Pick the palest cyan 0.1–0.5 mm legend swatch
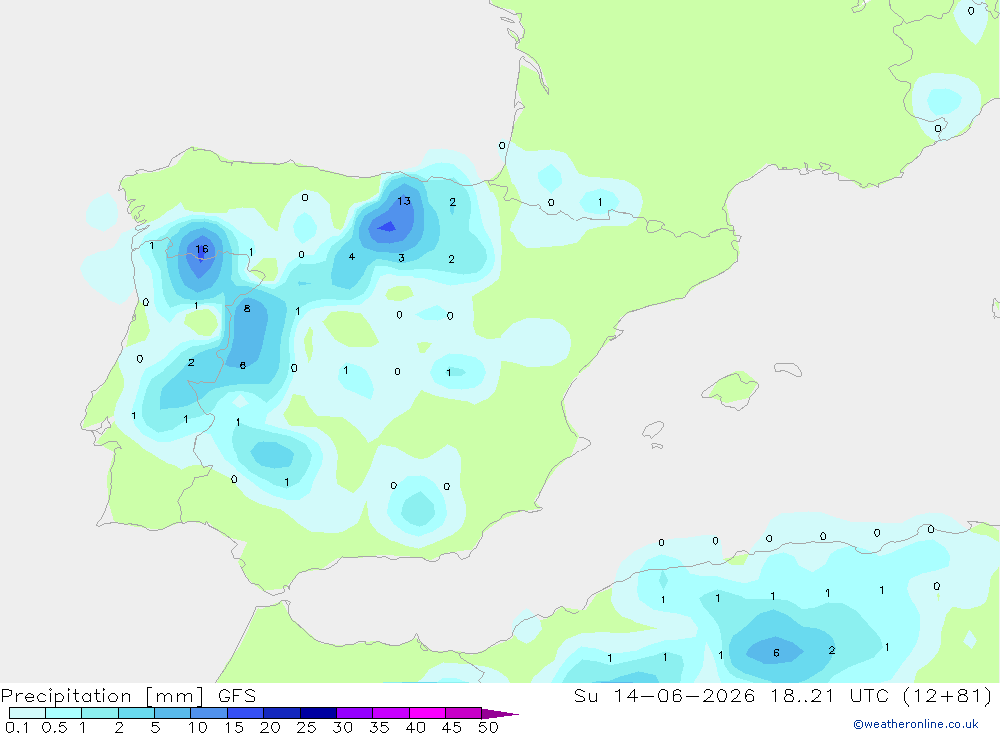Image resolution: width=1000 pixels, height=733 pixels. tap(27, 713)
